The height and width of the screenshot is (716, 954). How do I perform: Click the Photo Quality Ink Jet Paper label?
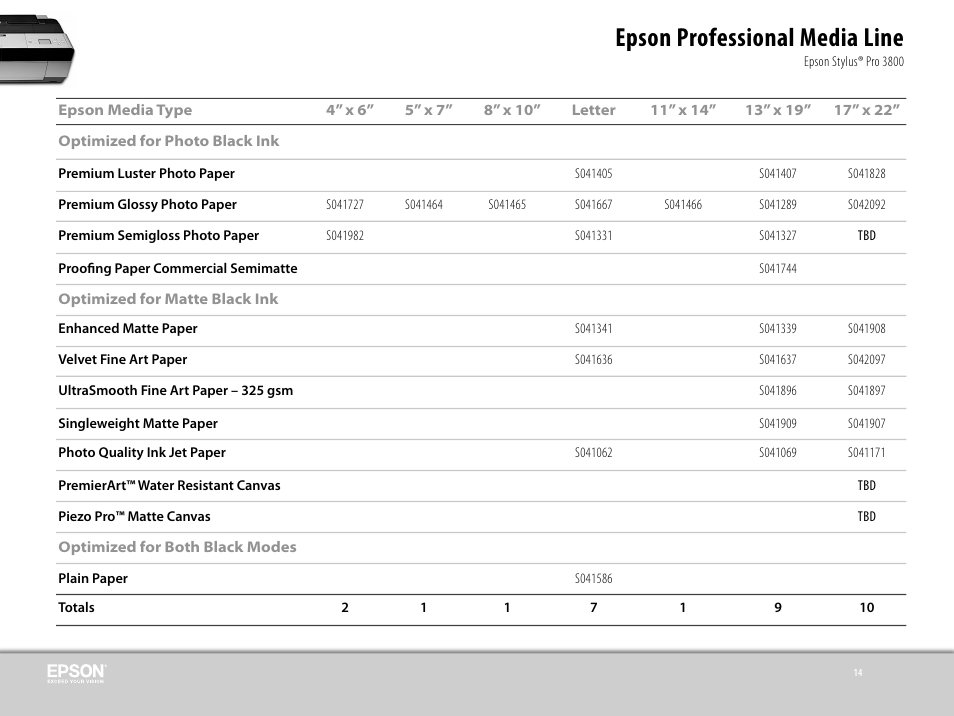[142, 453]
